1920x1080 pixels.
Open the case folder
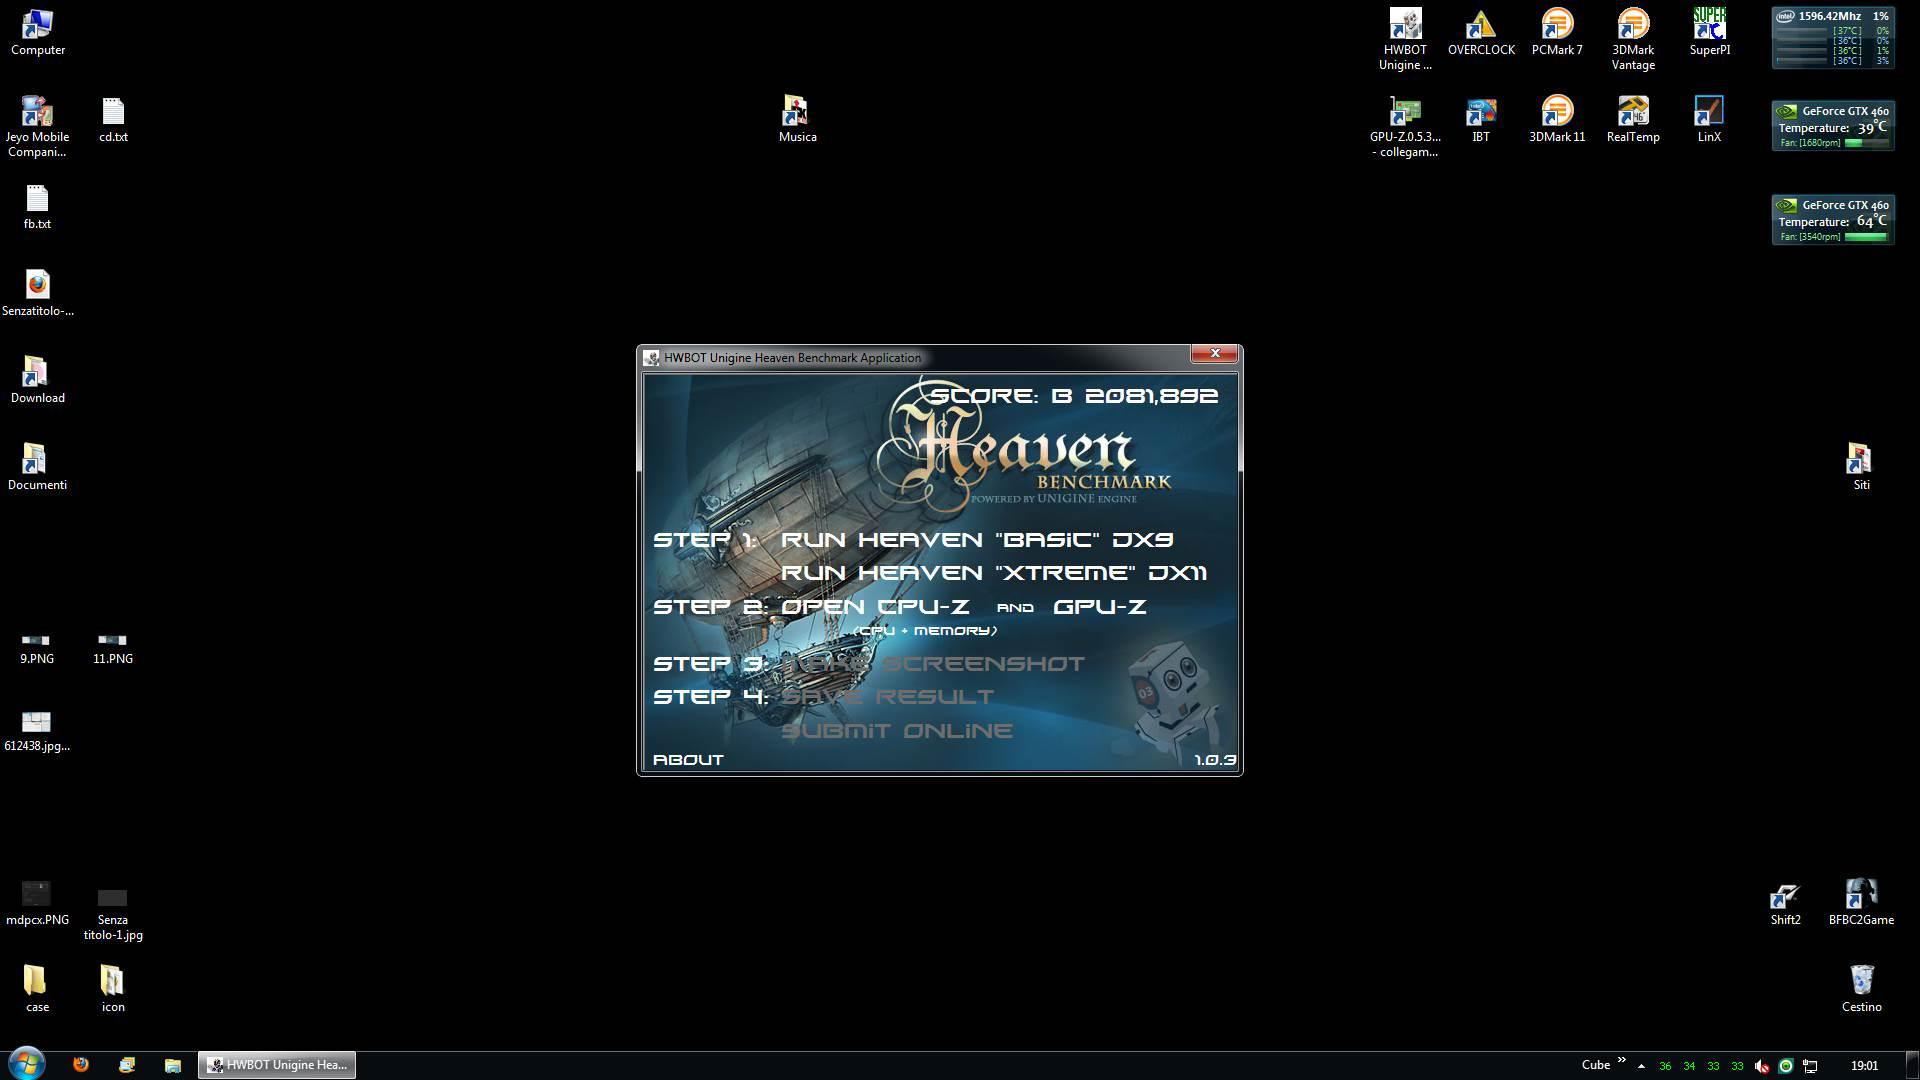coord(37,988)
